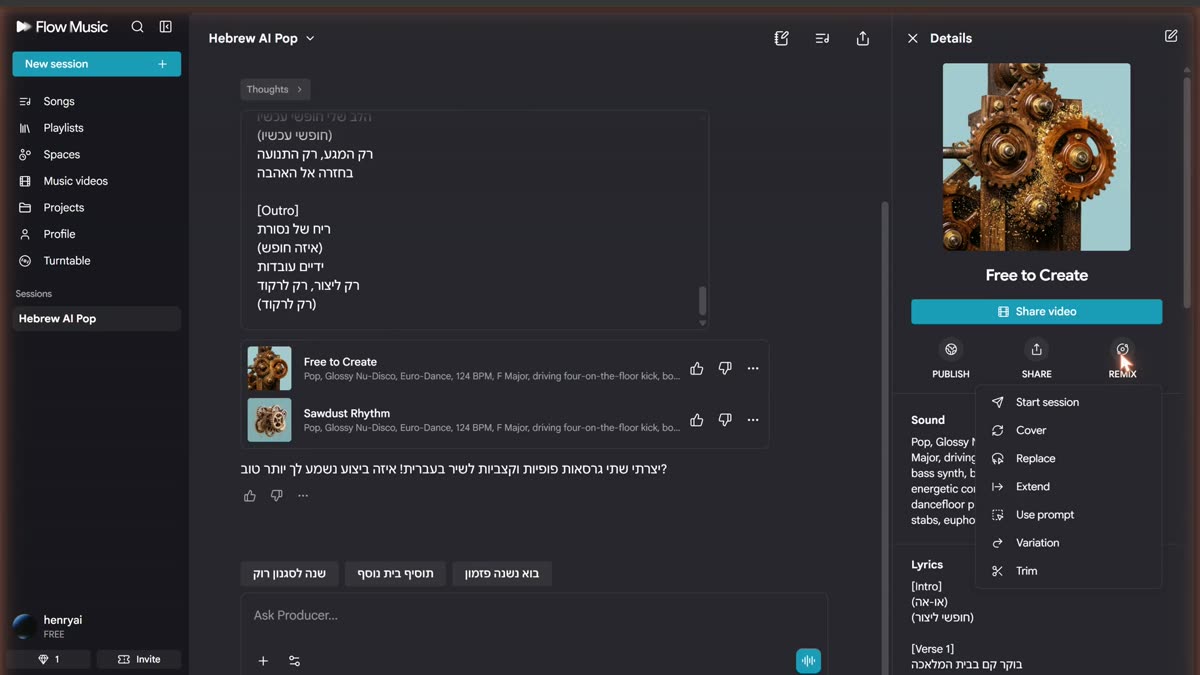The image size is (1200, 675).
Task: Play the Free to Create track thumbnail
Action: 270,369
